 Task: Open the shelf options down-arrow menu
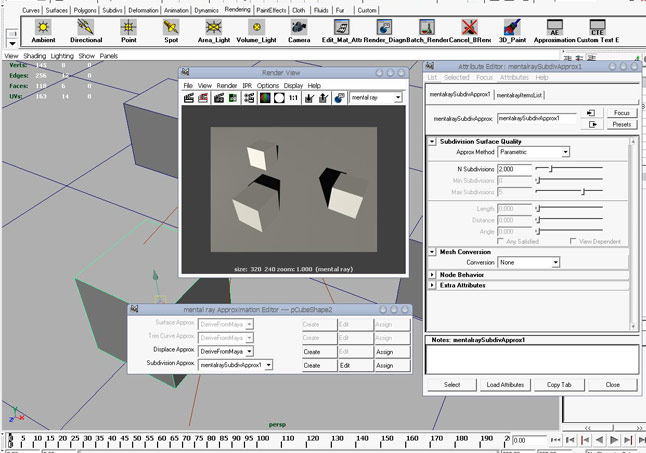click(12, 43)
